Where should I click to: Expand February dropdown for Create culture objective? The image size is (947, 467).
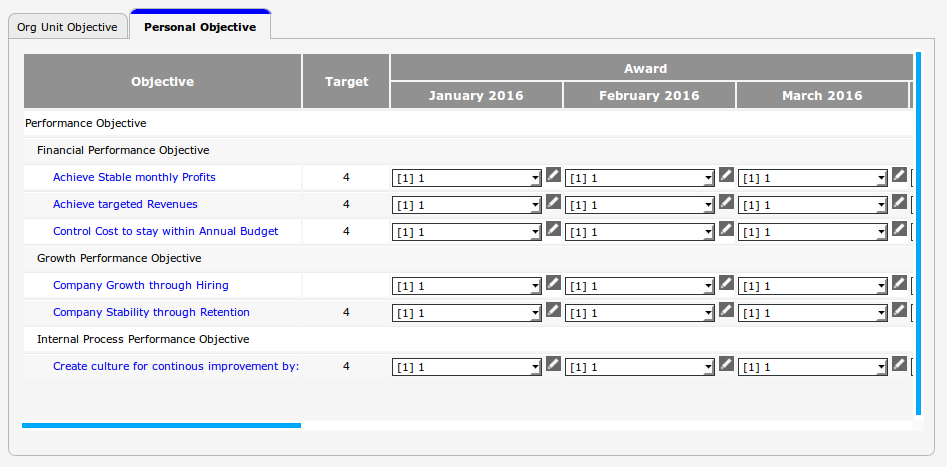[639, 367]
